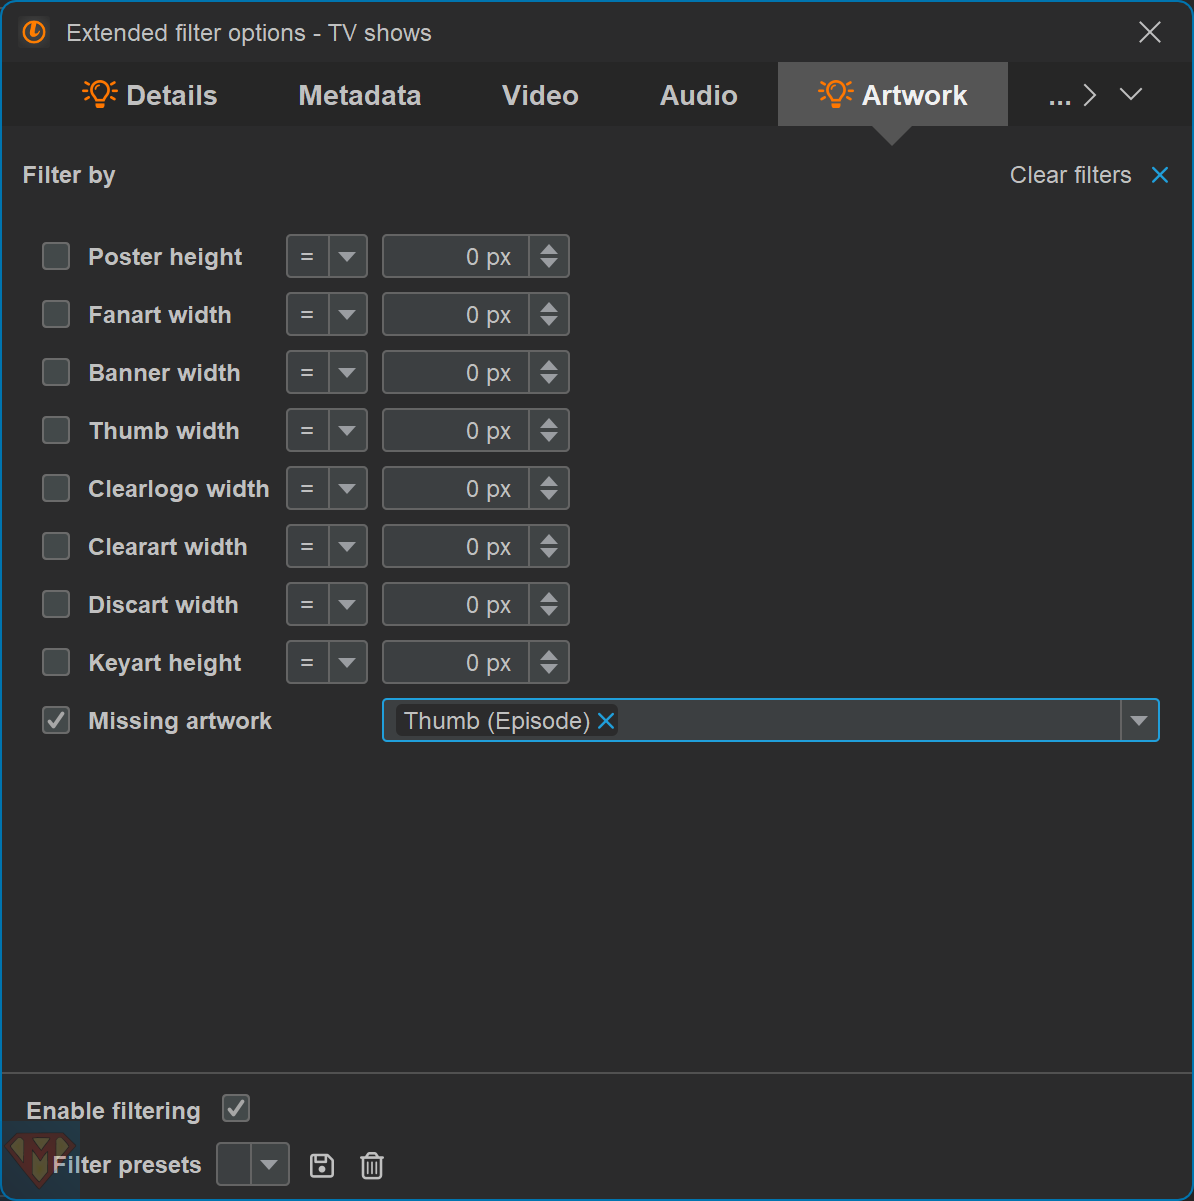Expand the Missing artwork selection list
Image resolution: width=1194 pixels, height=1201 pixels.
(1139, 721)
